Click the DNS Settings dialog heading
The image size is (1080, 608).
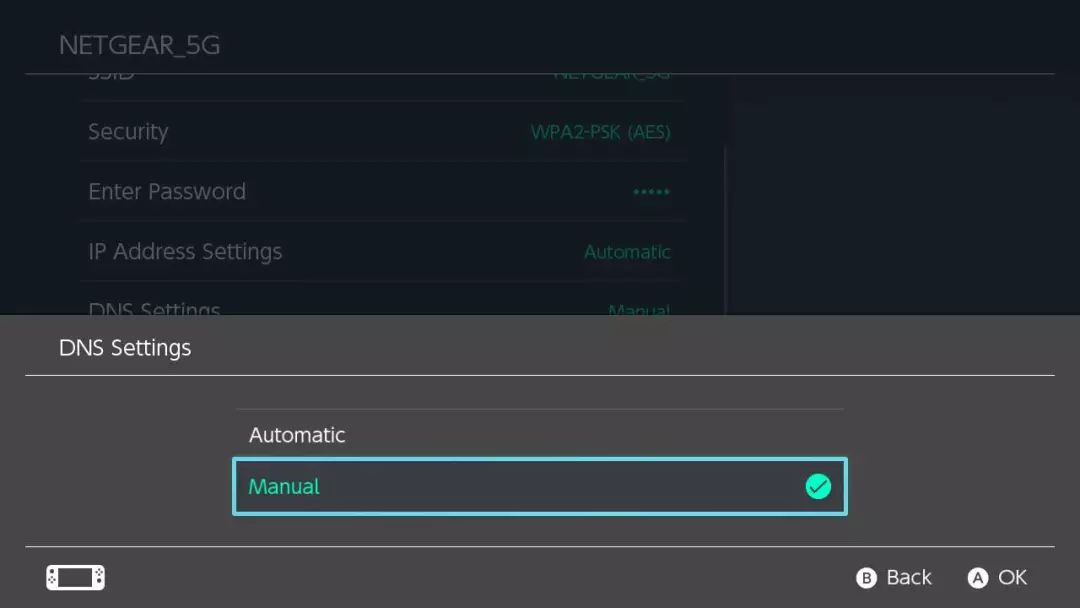point(125,348)
